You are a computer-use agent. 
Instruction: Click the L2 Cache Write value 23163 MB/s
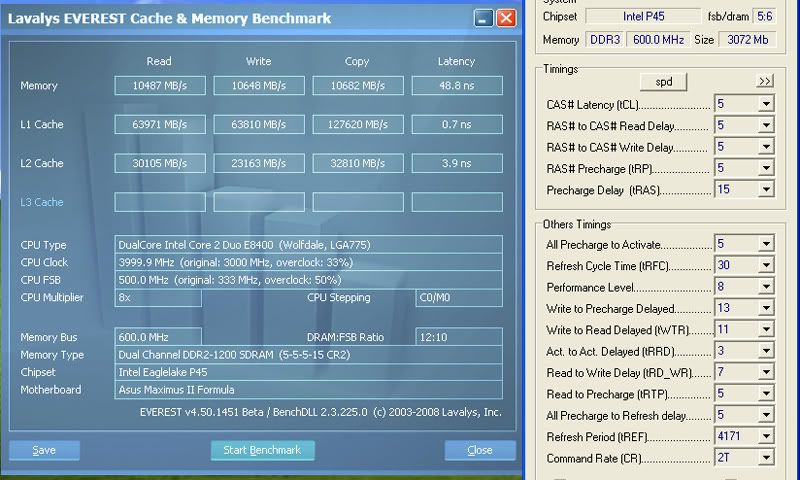click(x=259, y=163)
